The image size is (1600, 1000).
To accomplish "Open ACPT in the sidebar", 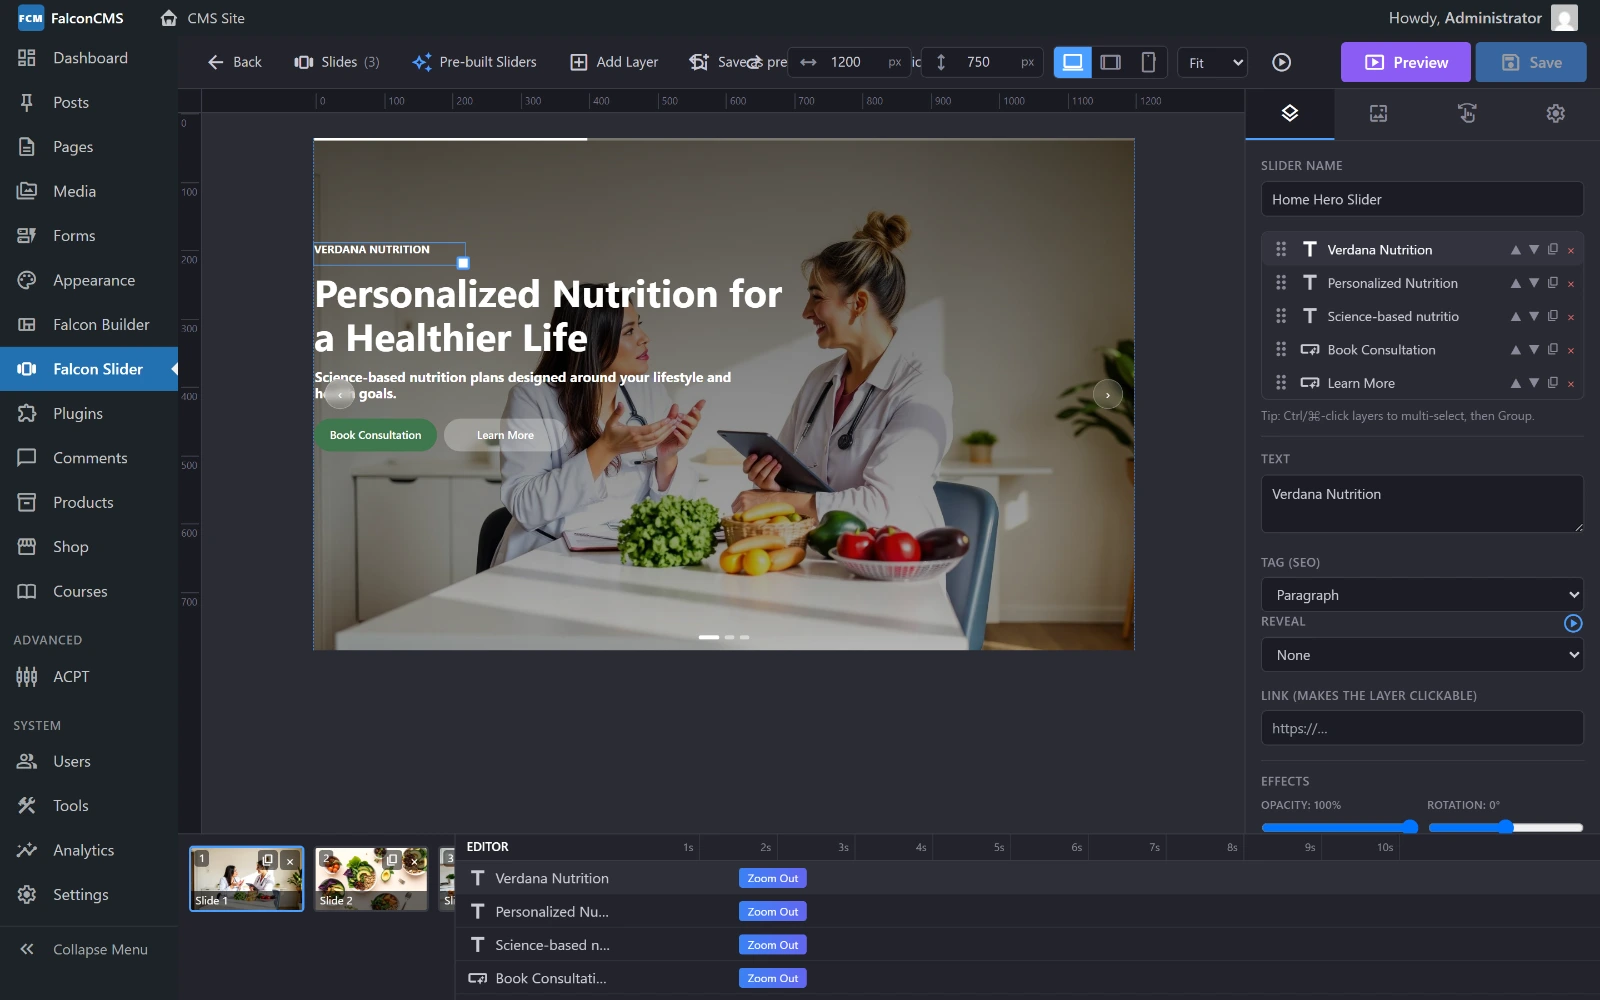I will (x=89, y=676).
